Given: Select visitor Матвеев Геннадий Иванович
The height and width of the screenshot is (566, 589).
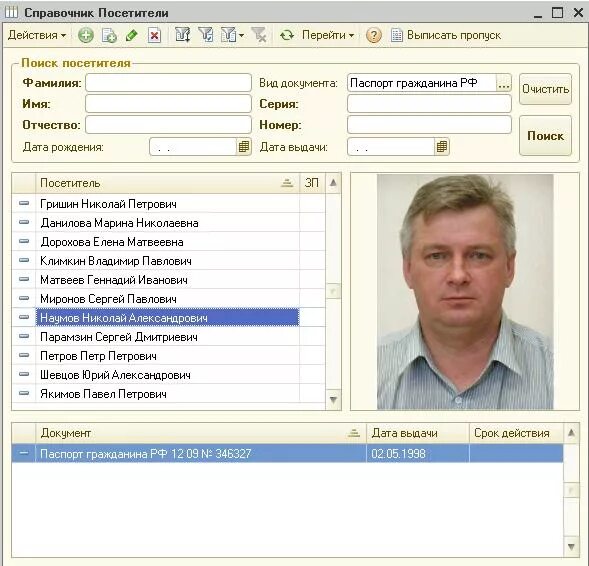Looking at the screenshot, I should click(x=168, y=280).
